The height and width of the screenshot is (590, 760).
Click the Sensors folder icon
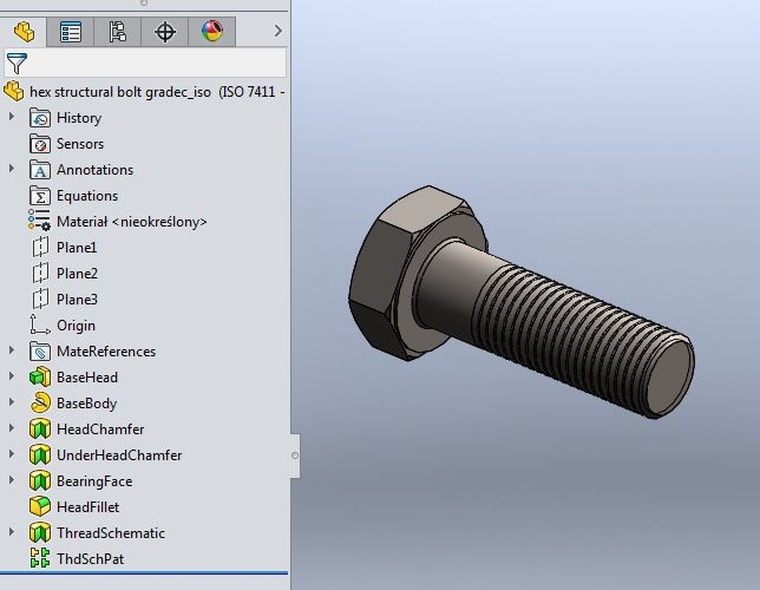[40, 144]
